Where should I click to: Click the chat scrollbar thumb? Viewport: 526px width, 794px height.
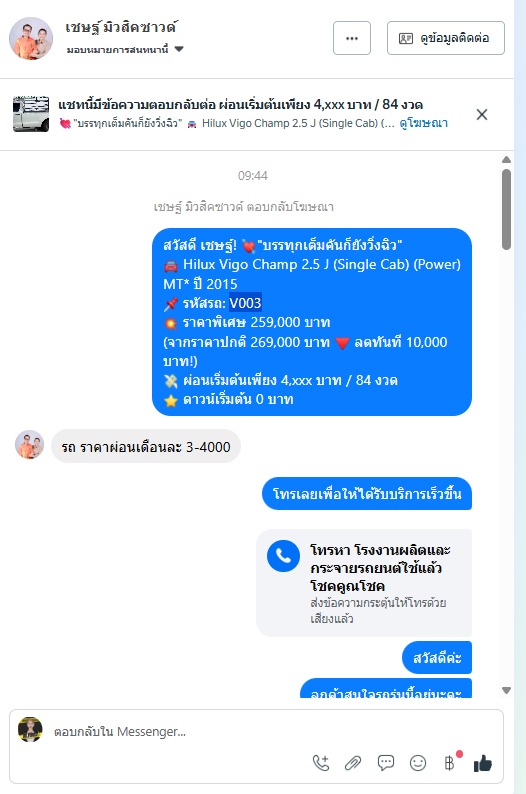click(506, 209)
